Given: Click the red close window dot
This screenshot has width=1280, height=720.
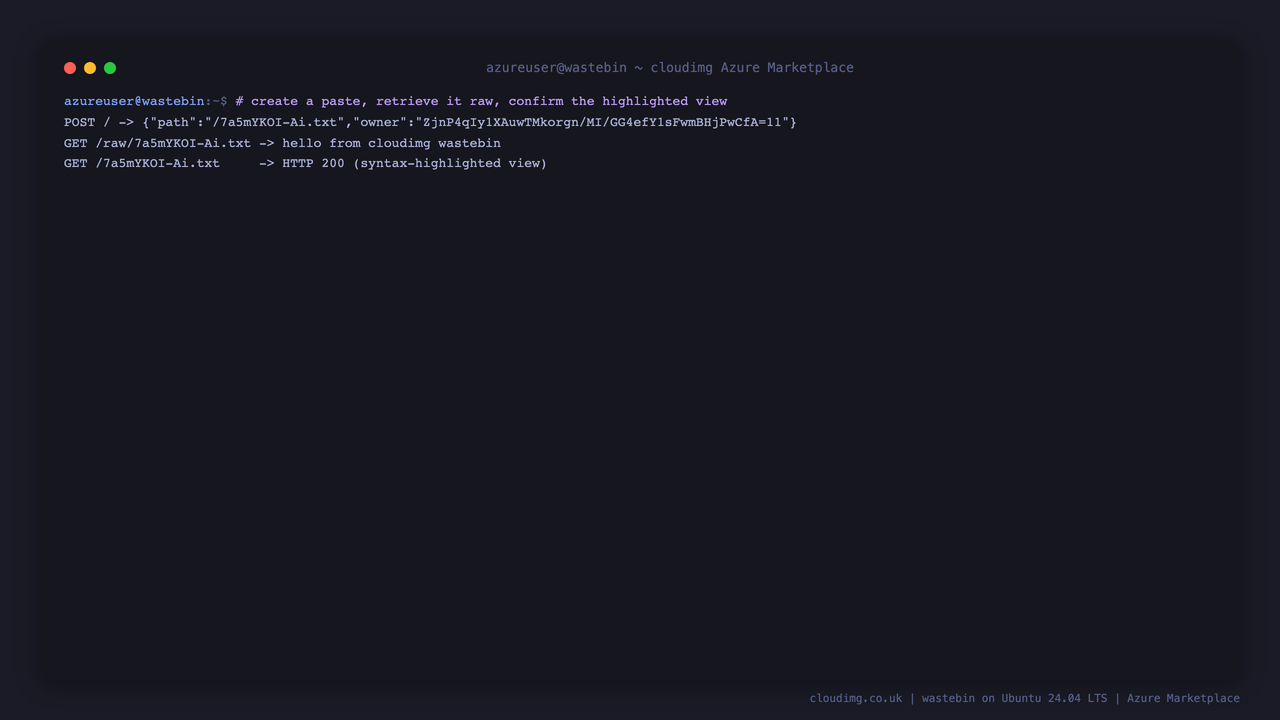Looking at the screenshot, I should pos(70,68).
